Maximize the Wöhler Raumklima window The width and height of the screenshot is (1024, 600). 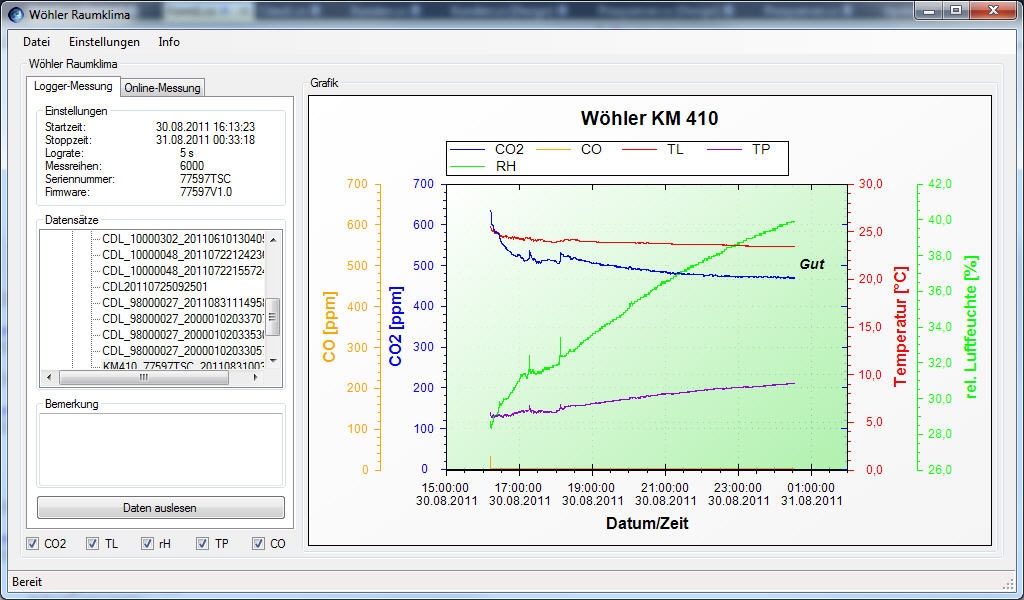pyautogui.click(x=956, y=10)
